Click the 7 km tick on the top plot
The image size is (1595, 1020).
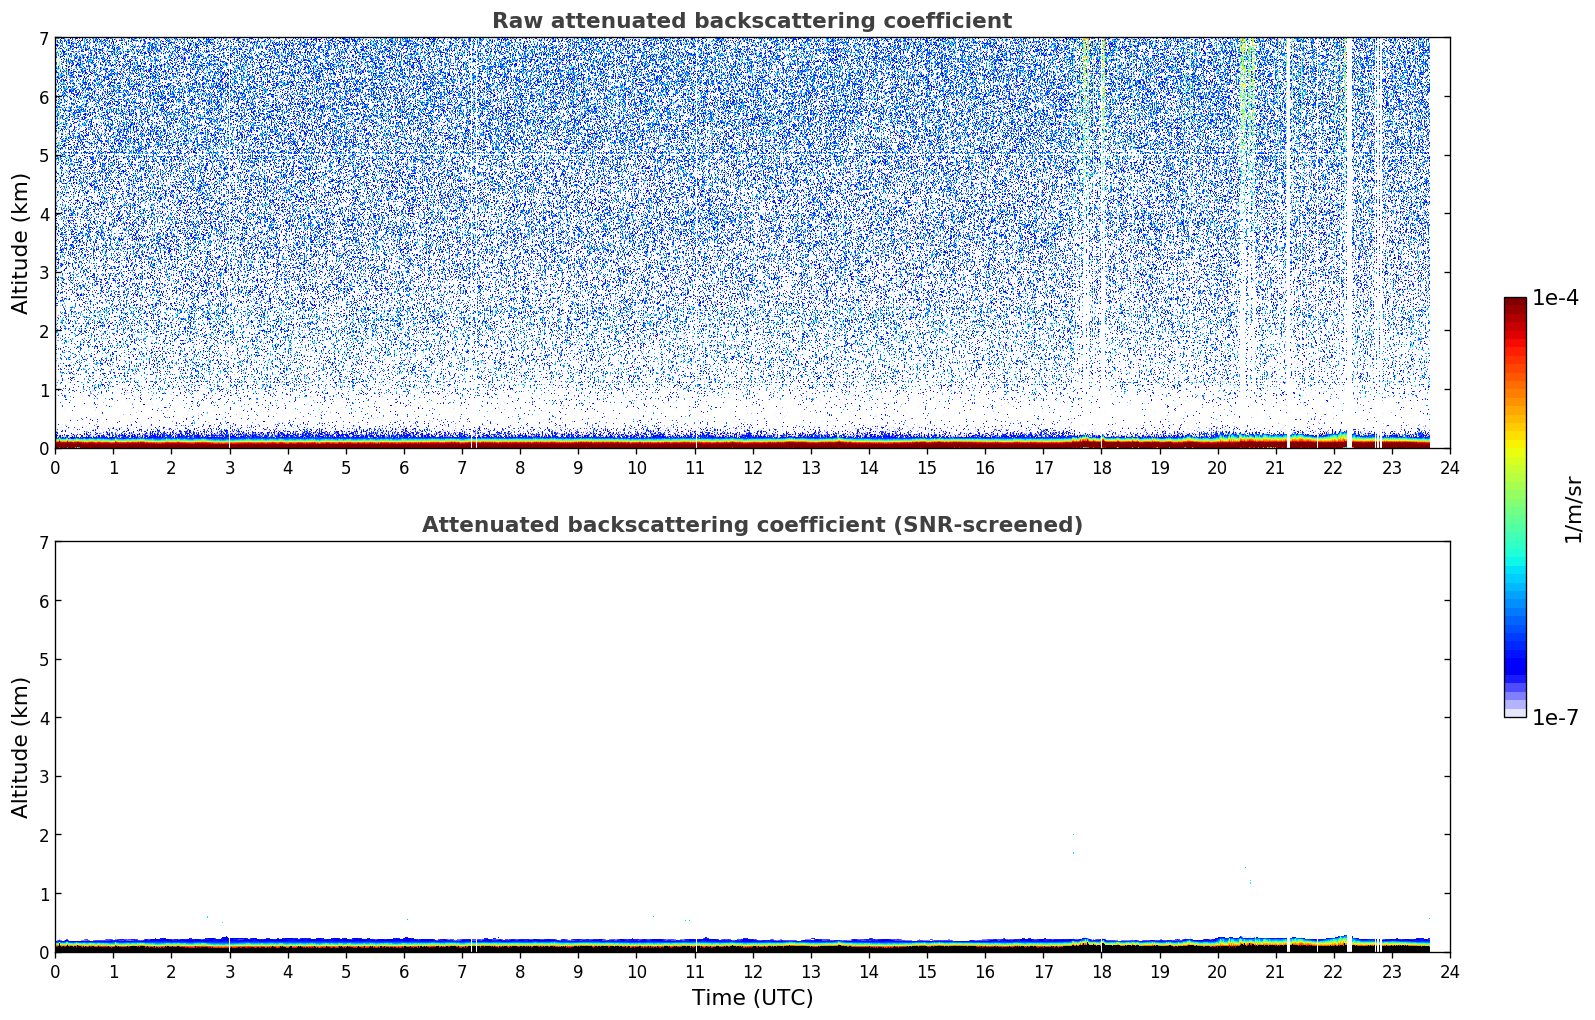(x=43, y=39)
